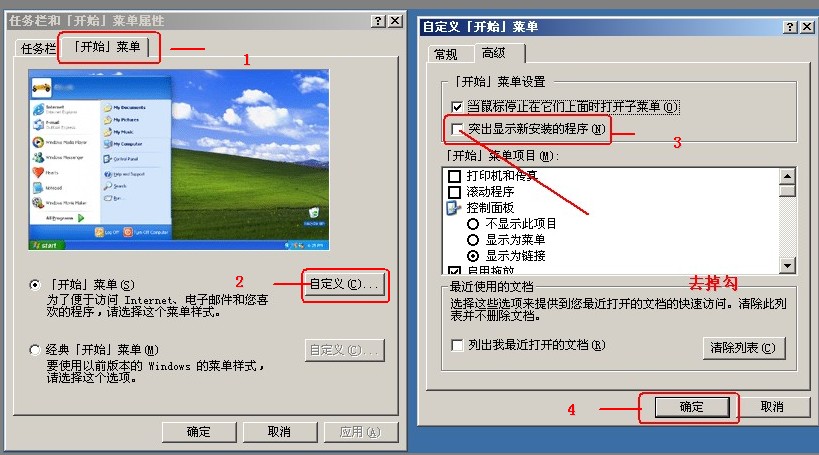Switch to the 任务栏 tab
This screenshot has width=819, height=455.
point(38,49)
